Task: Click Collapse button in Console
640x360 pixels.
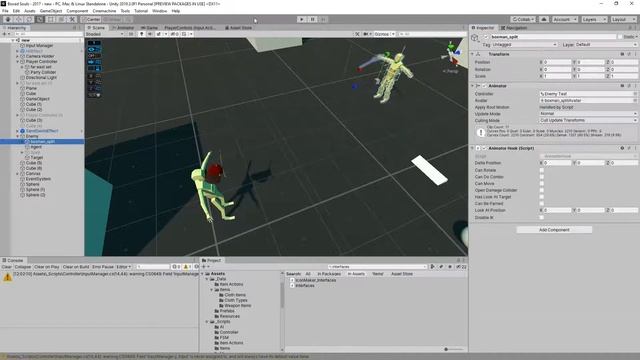Action: (x=23, y=267)
